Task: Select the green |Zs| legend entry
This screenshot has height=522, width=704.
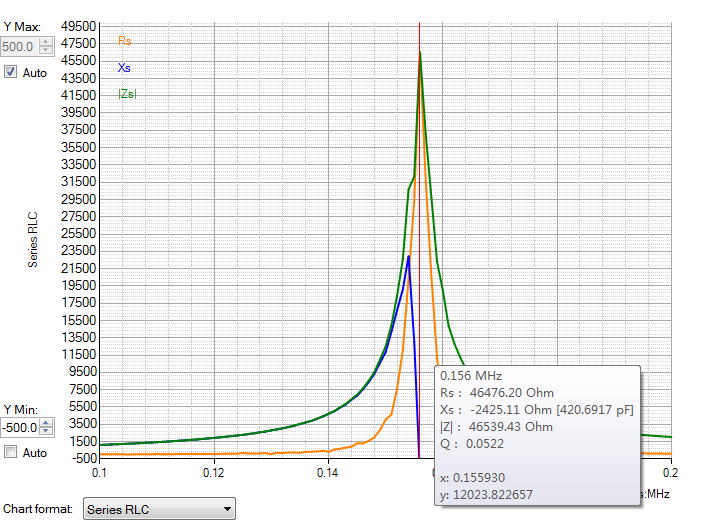Action: pos(127,94)
